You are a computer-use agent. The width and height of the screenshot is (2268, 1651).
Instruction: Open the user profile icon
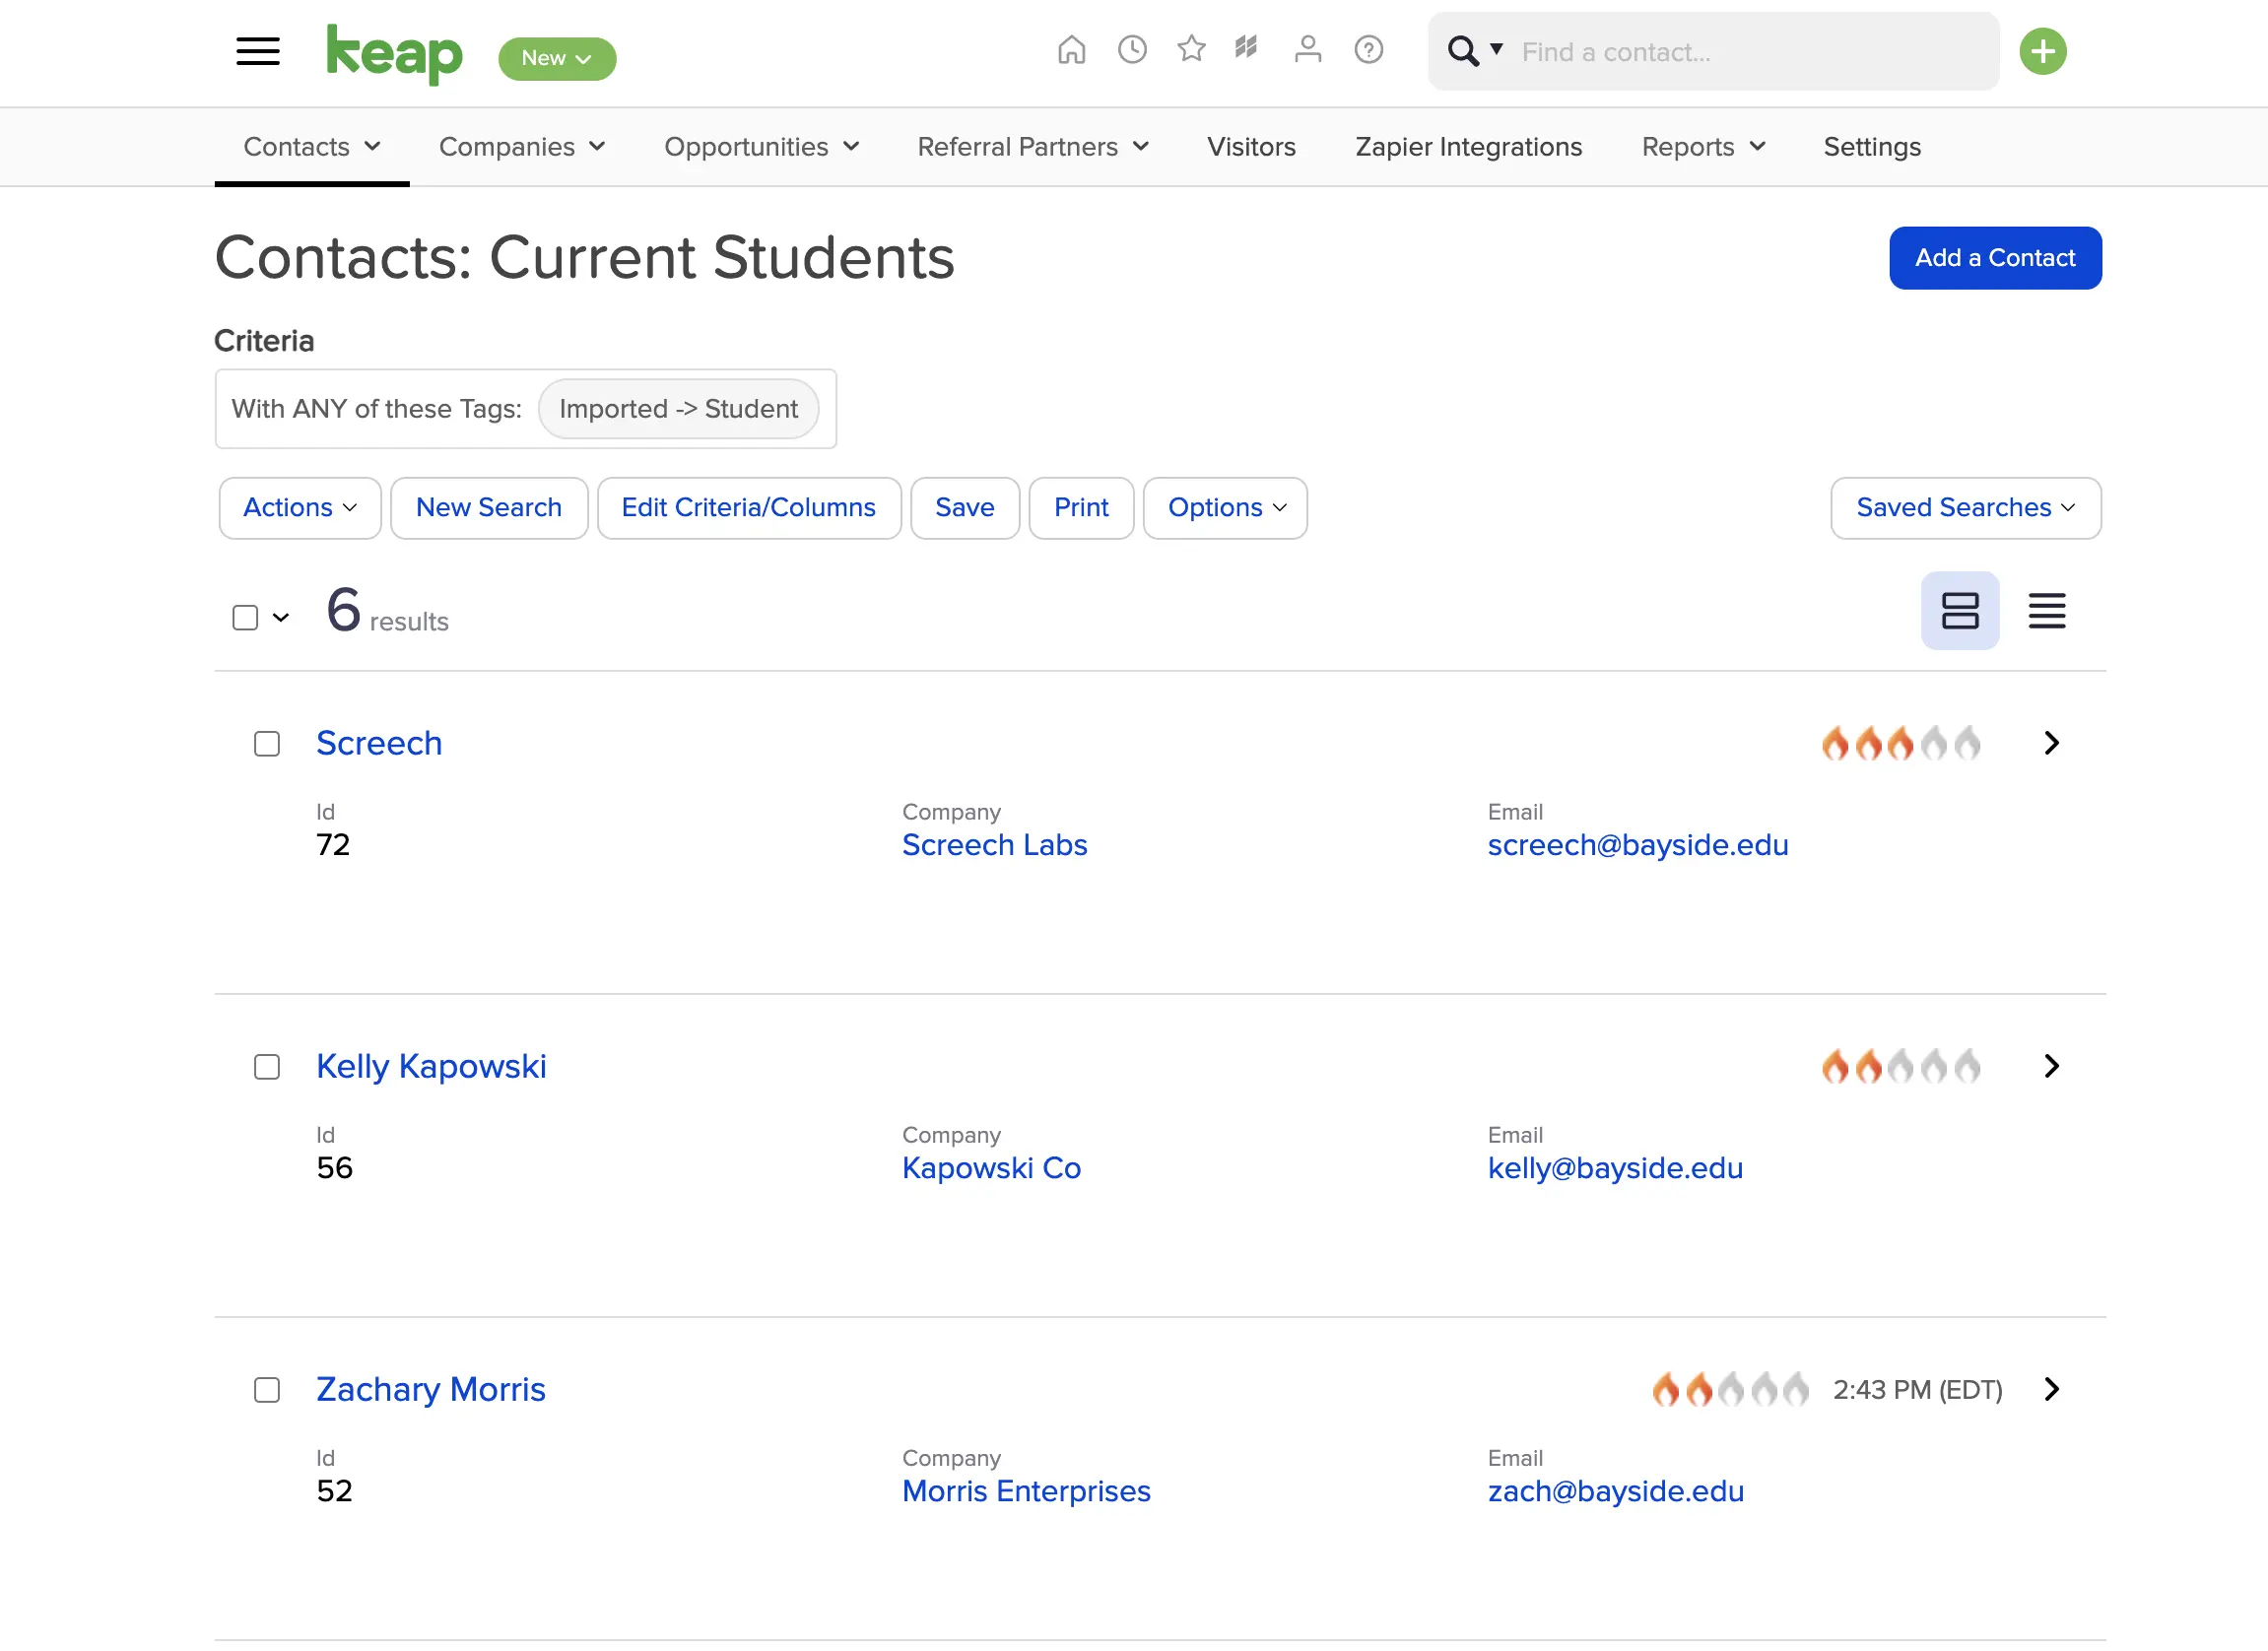1307,50
